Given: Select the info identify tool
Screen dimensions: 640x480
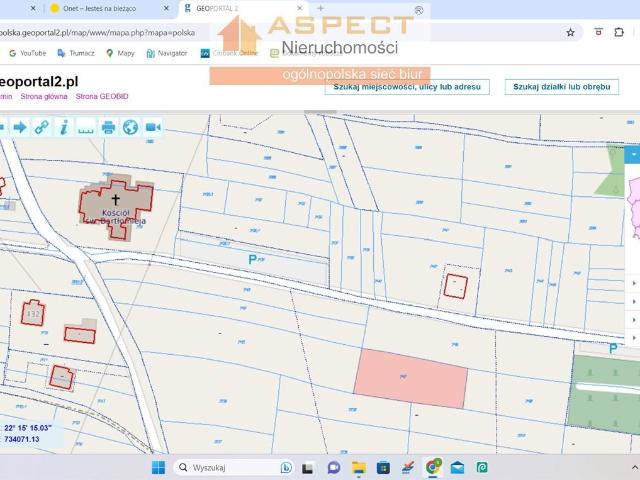Looking at the screenshot, I should pyautogui.click(x=63, y=127).
